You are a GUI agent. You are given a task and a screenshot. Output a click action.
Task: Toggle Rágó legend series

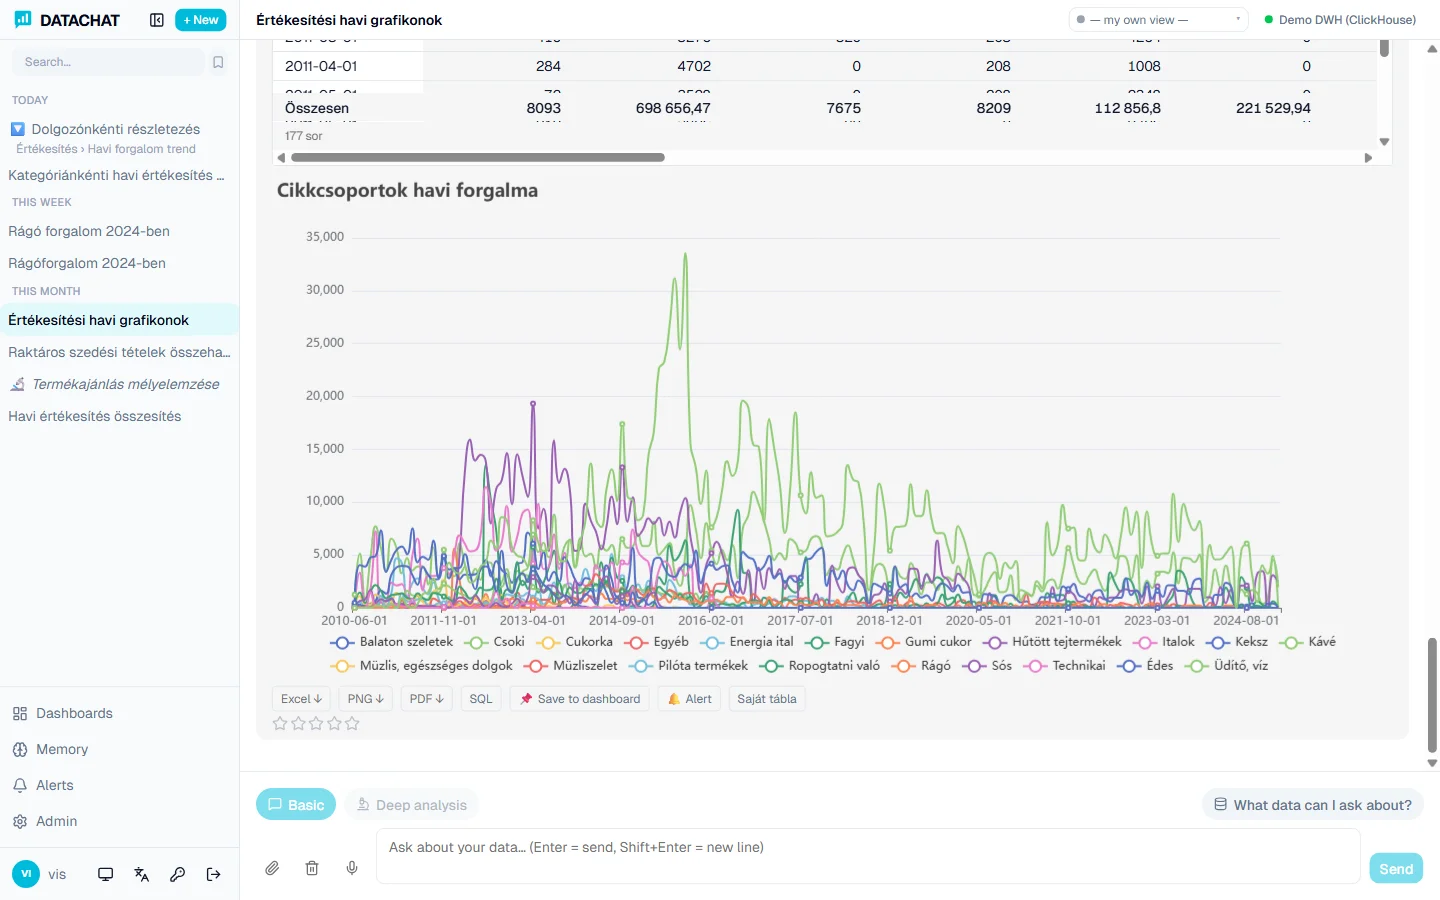(922, 666)
